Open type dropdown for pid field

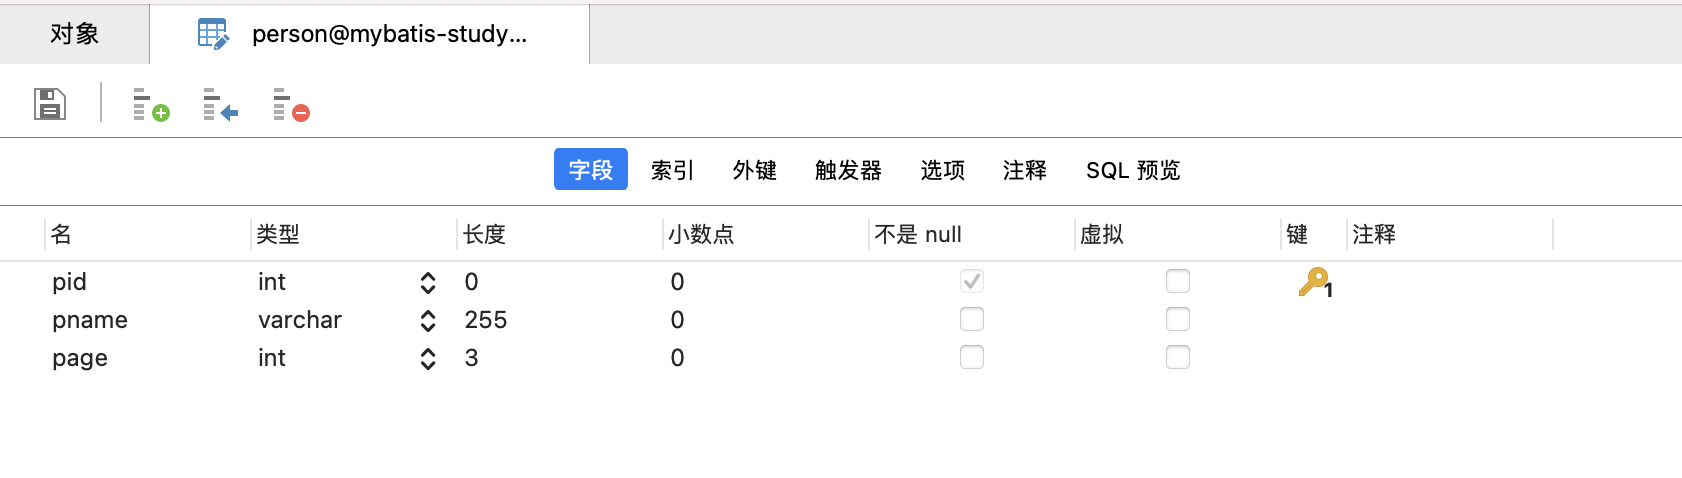(x=428, y=283)
